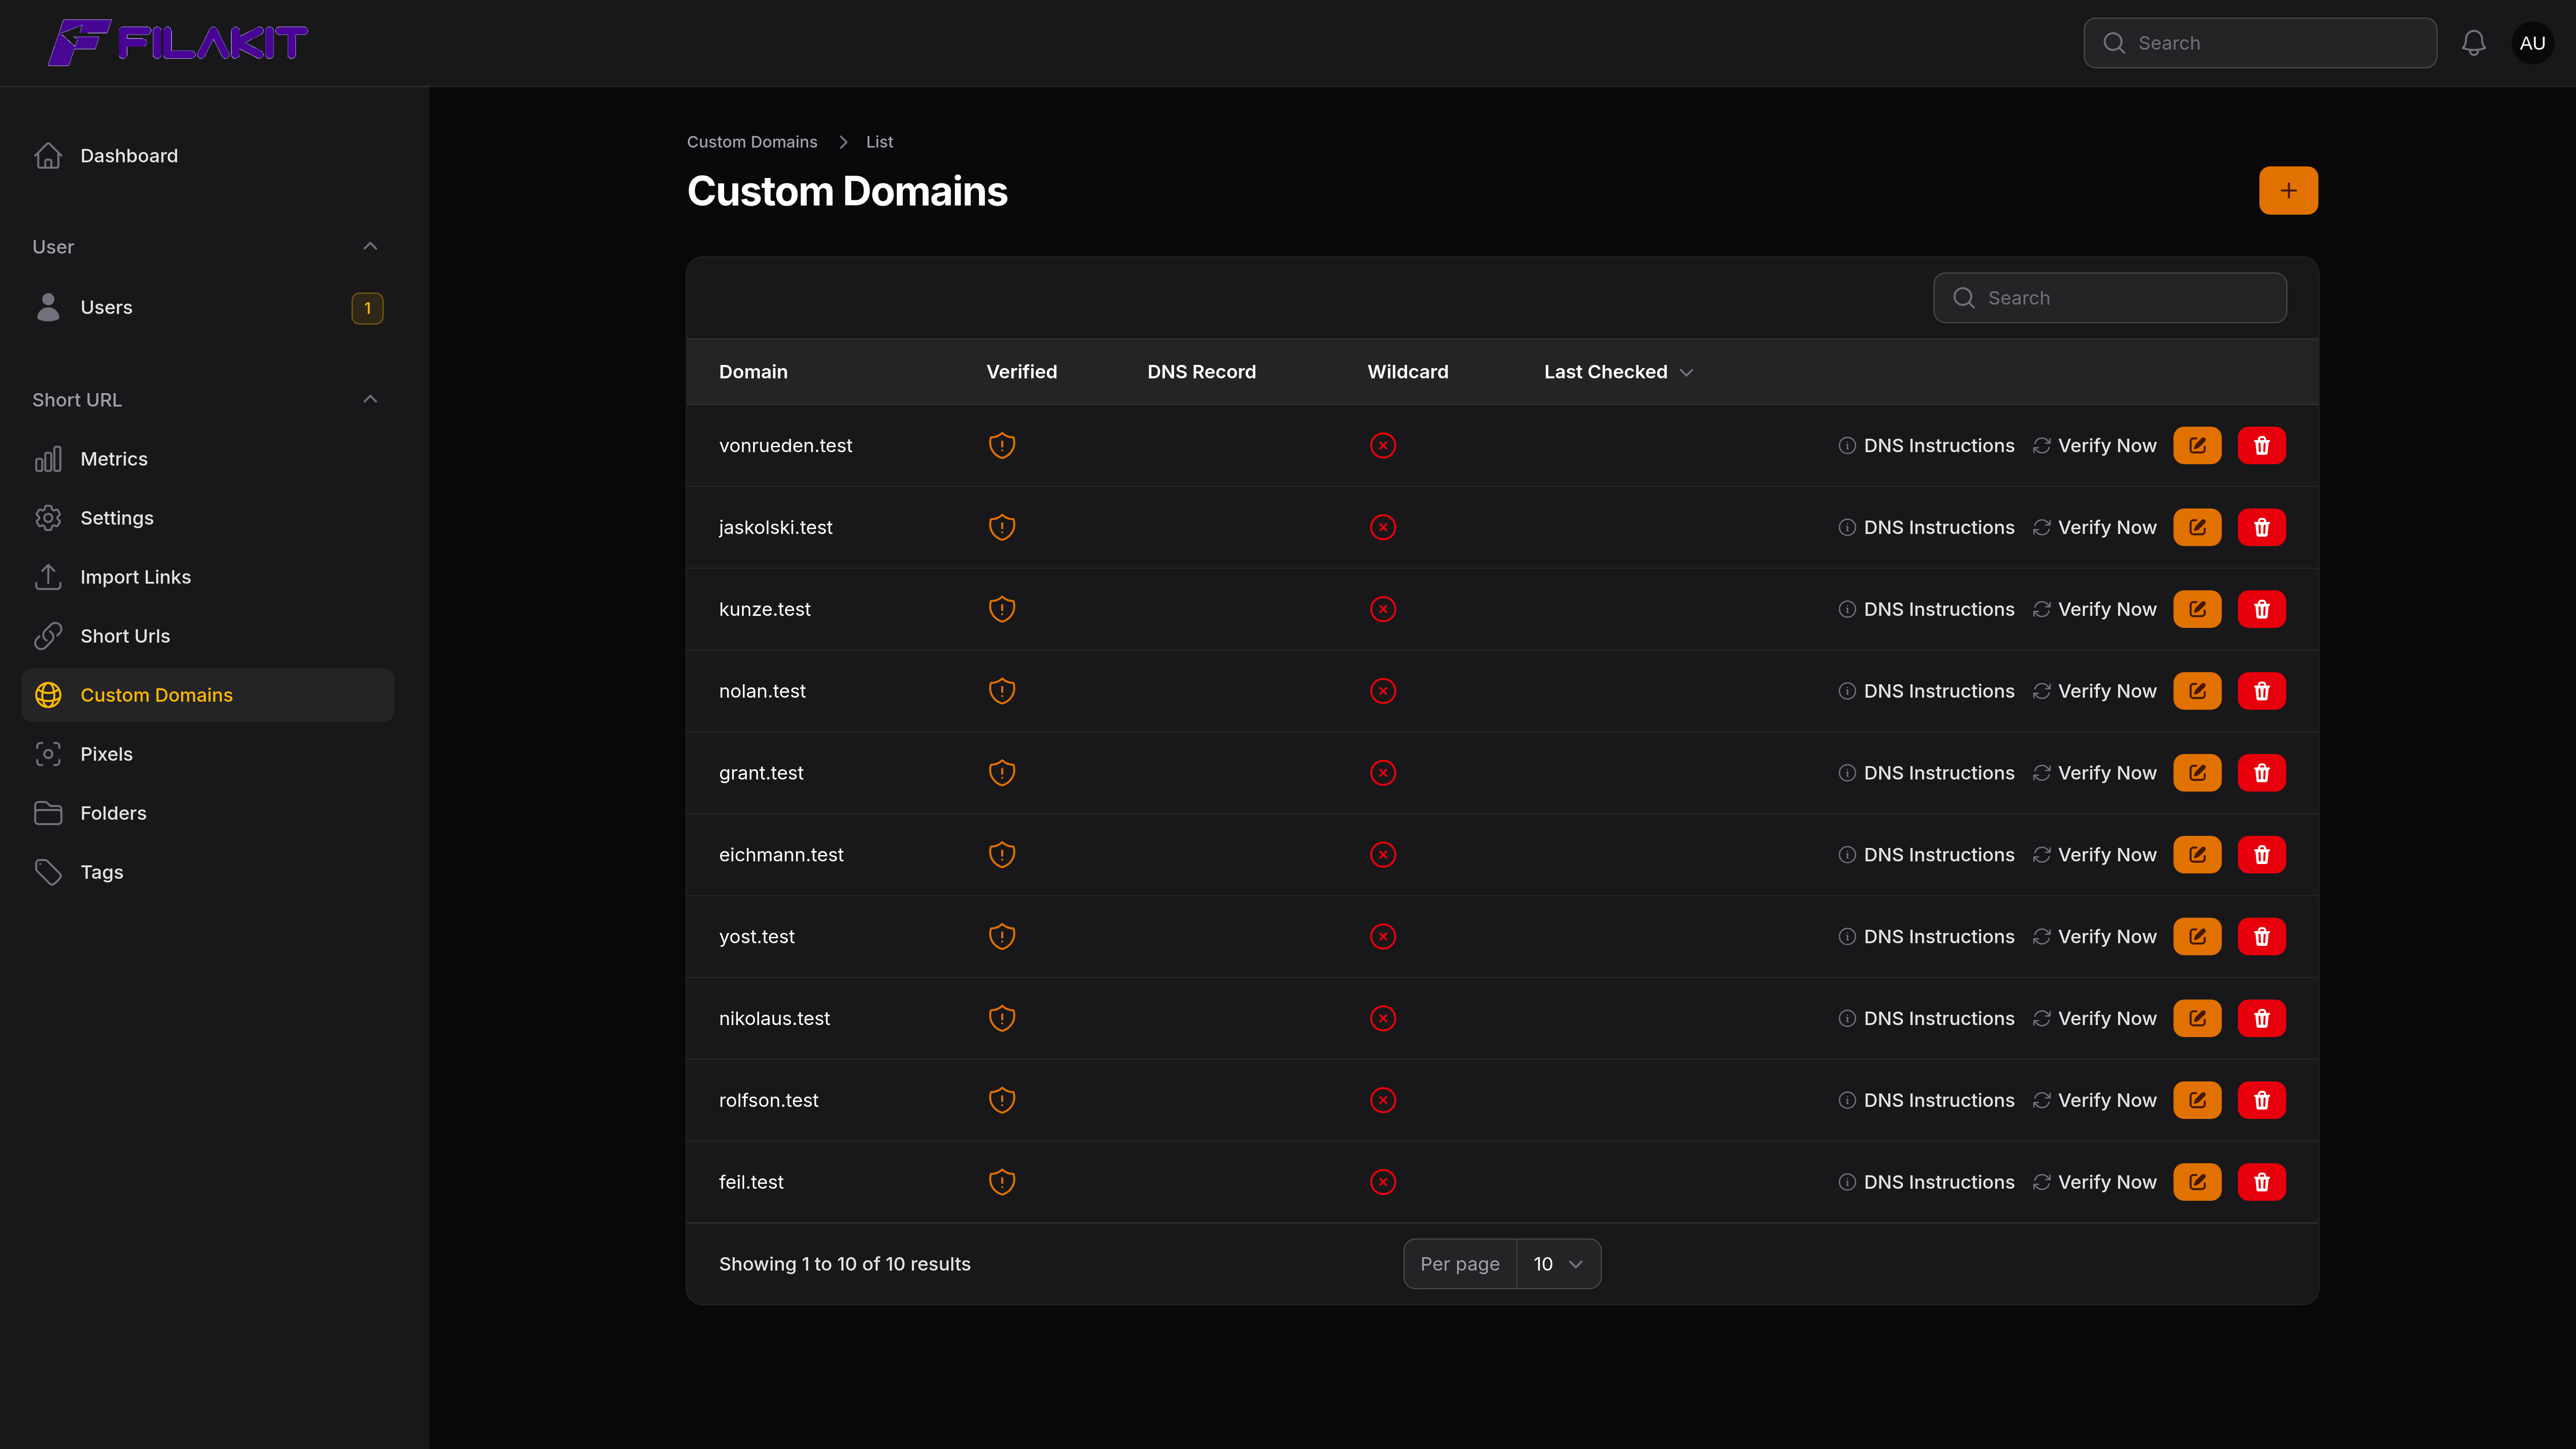Edit the eichmann.test domain

pos(2197,855)
